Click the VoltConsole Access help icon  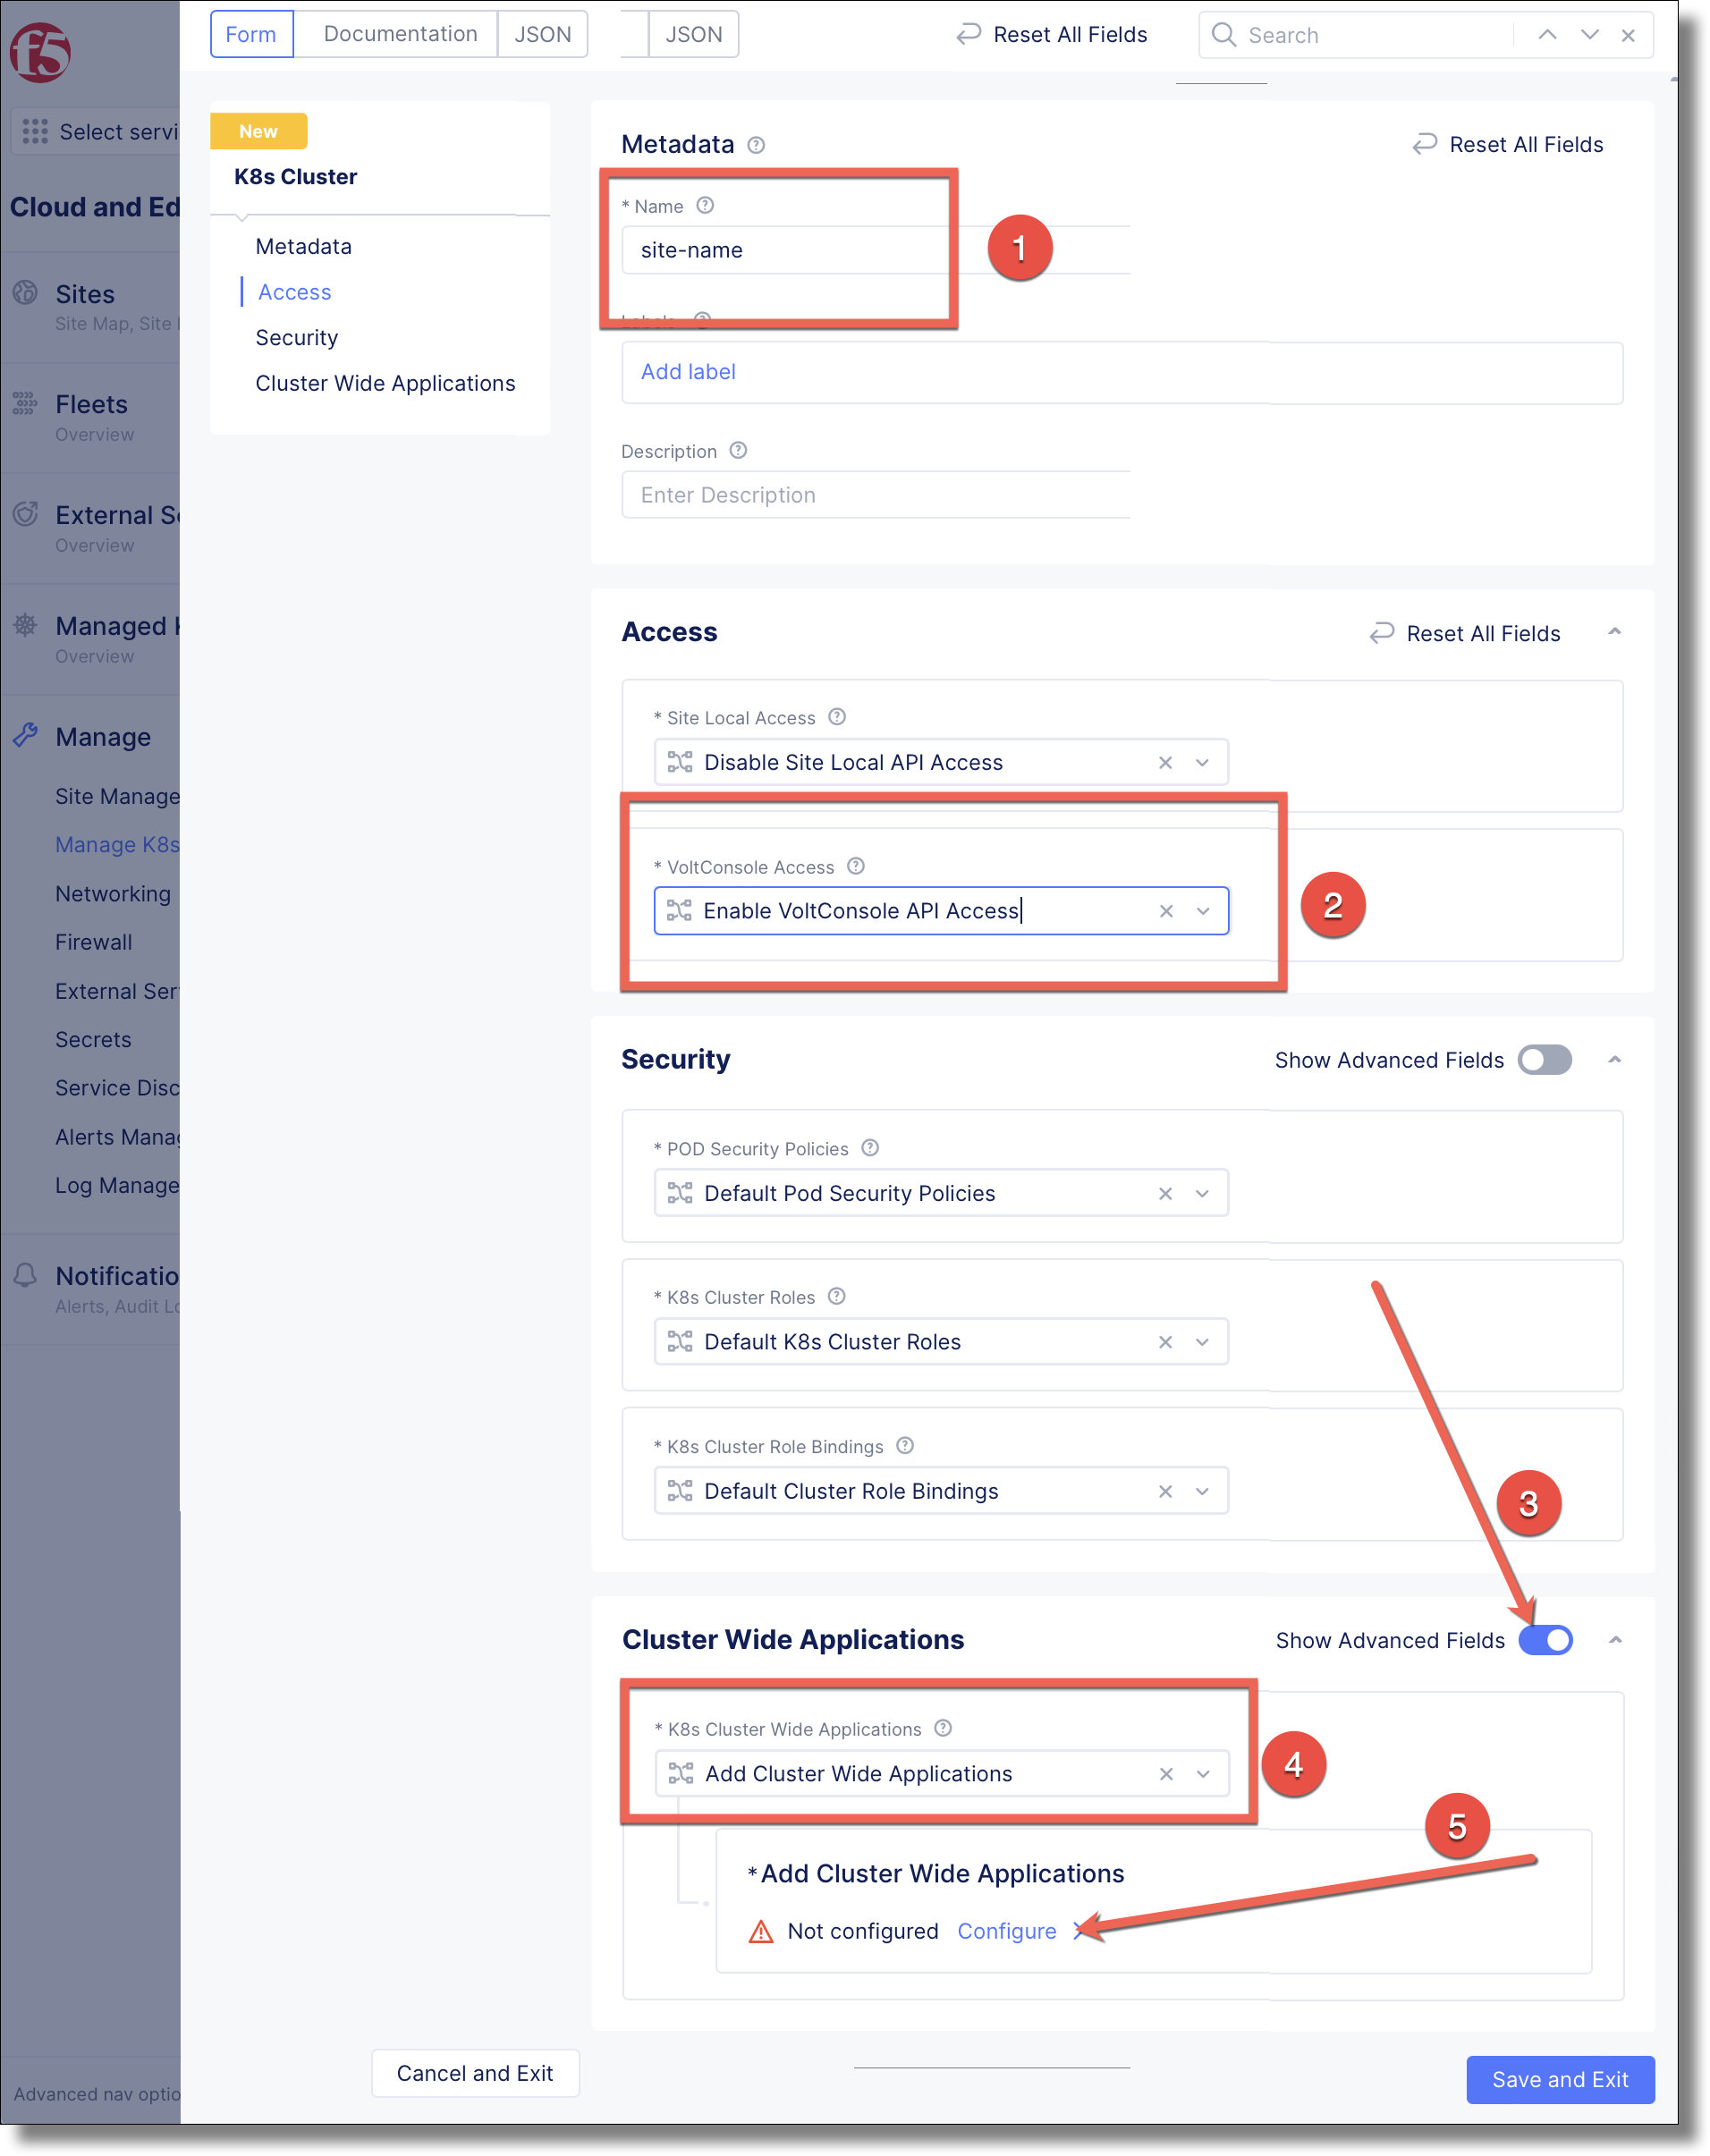[x=856, y=866]
